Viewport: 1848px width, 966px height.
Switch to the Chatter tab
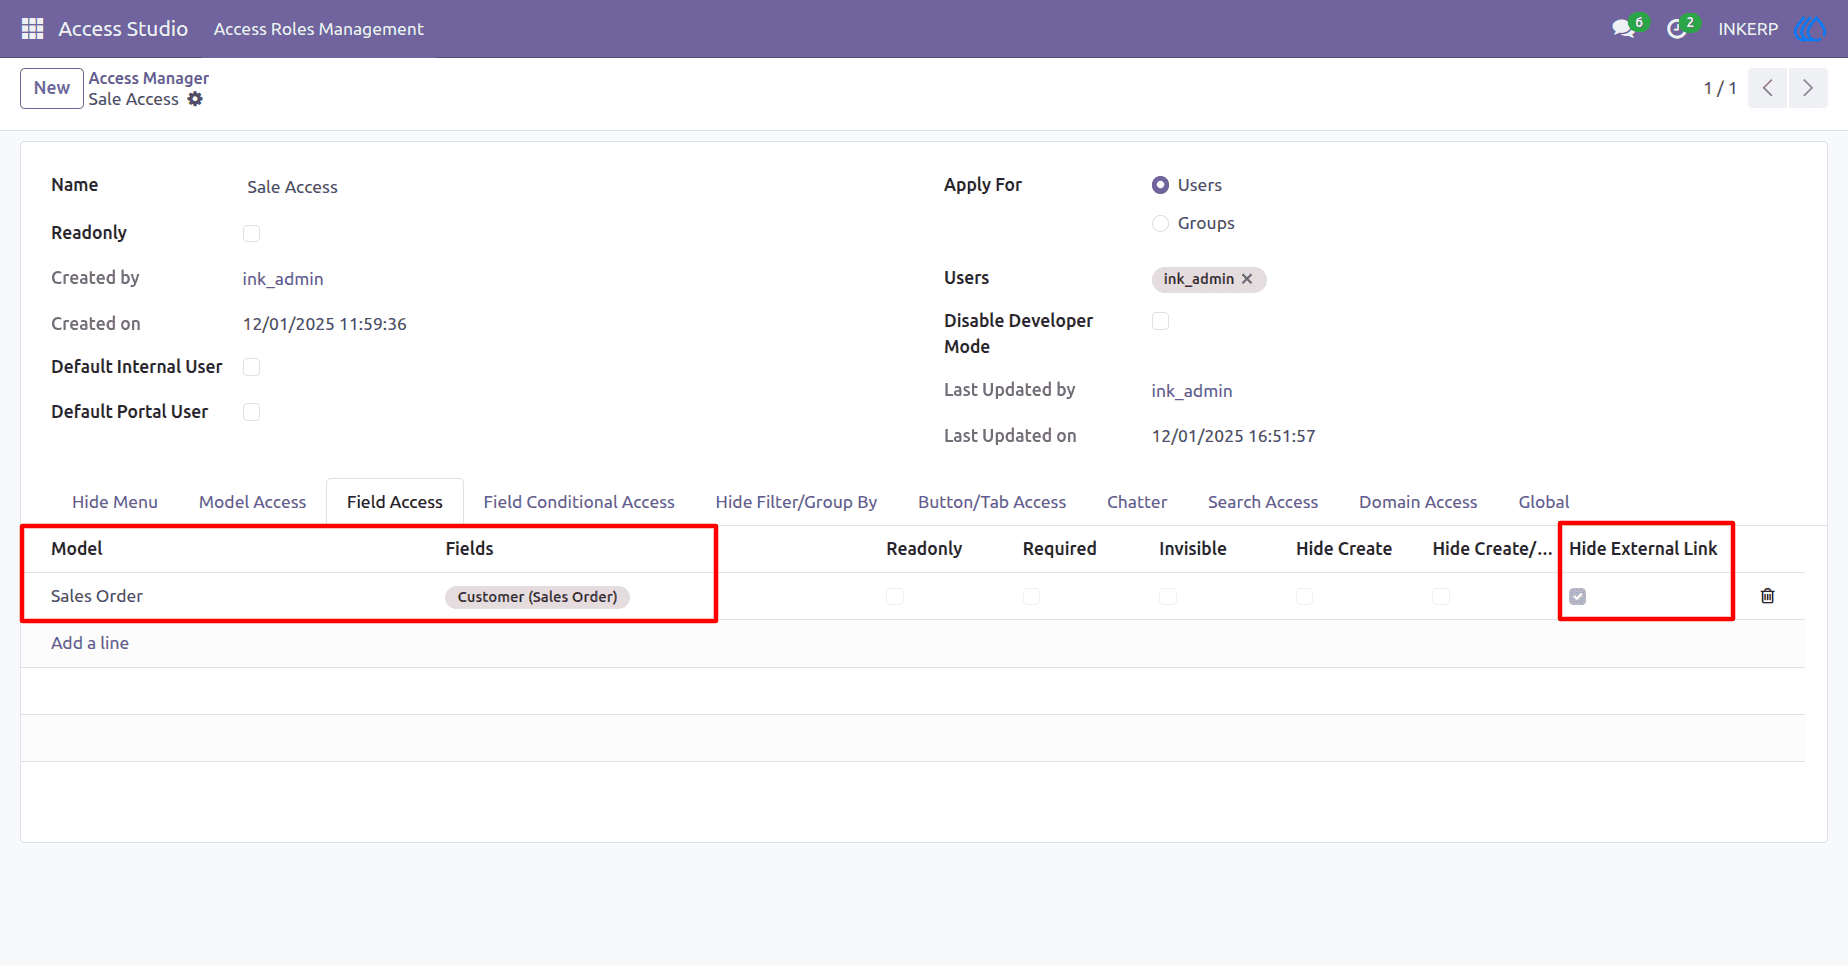1137,502
